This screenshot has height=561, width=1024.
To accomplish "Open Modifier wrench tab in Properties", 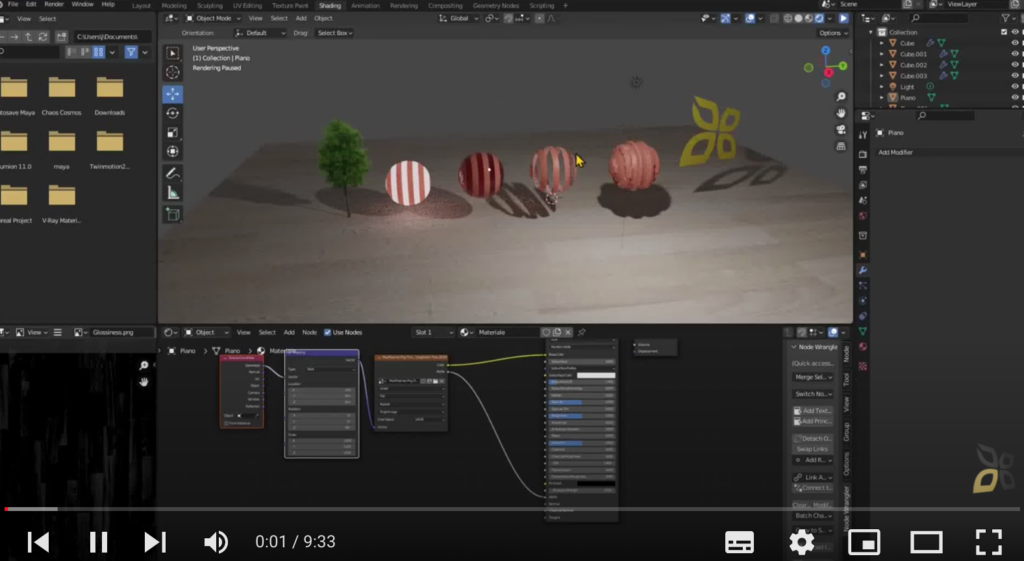I will click(x=863, y=270).
